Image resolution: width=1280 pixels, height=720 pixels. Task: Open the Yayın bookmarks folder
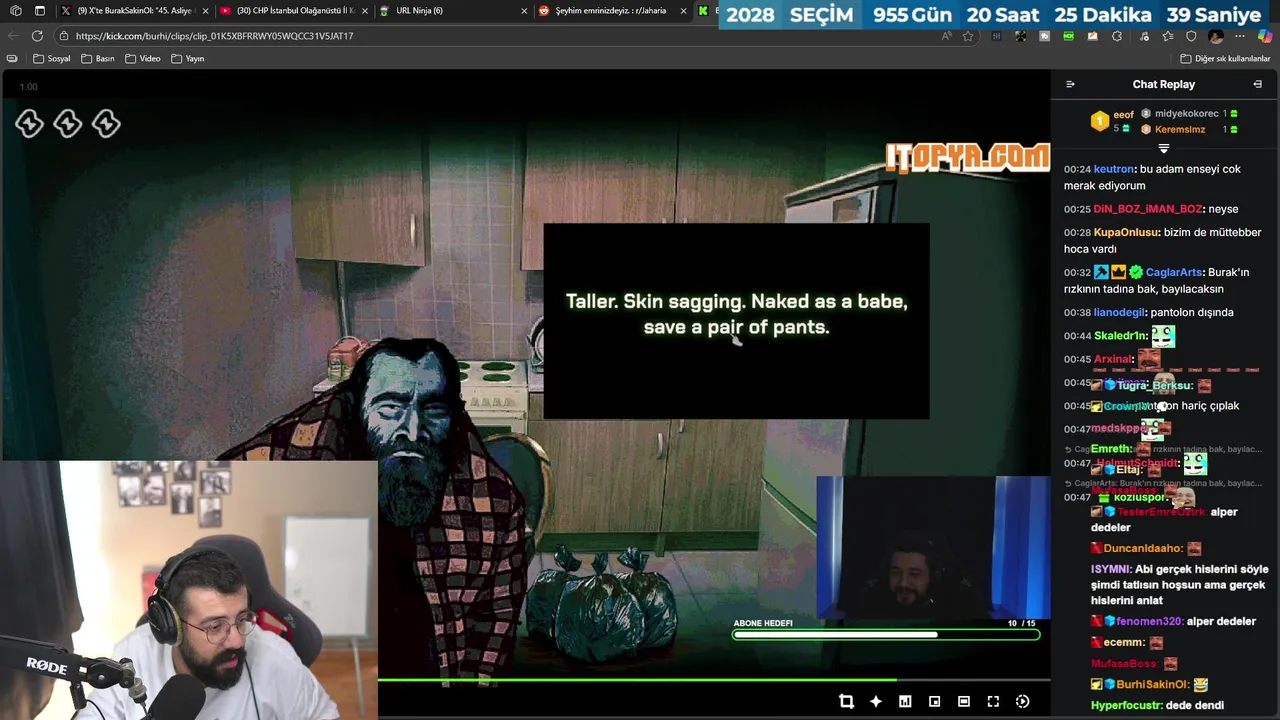[188, 59]
